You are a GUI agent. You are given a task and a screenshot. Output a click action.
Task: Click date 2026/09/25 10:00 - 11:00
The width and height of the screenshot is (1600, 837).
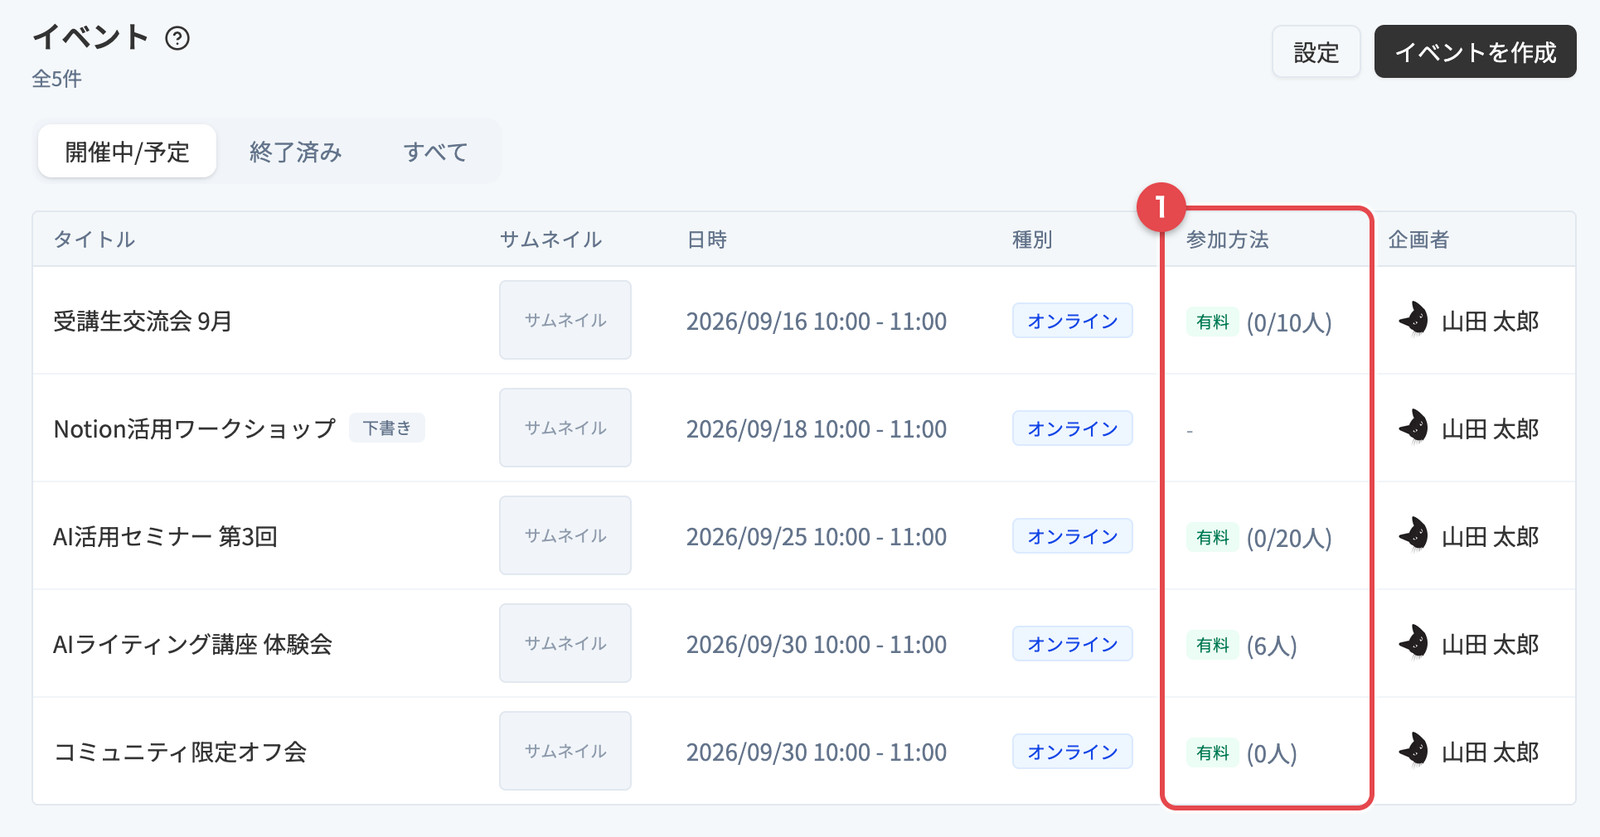[x=816, y=537]
